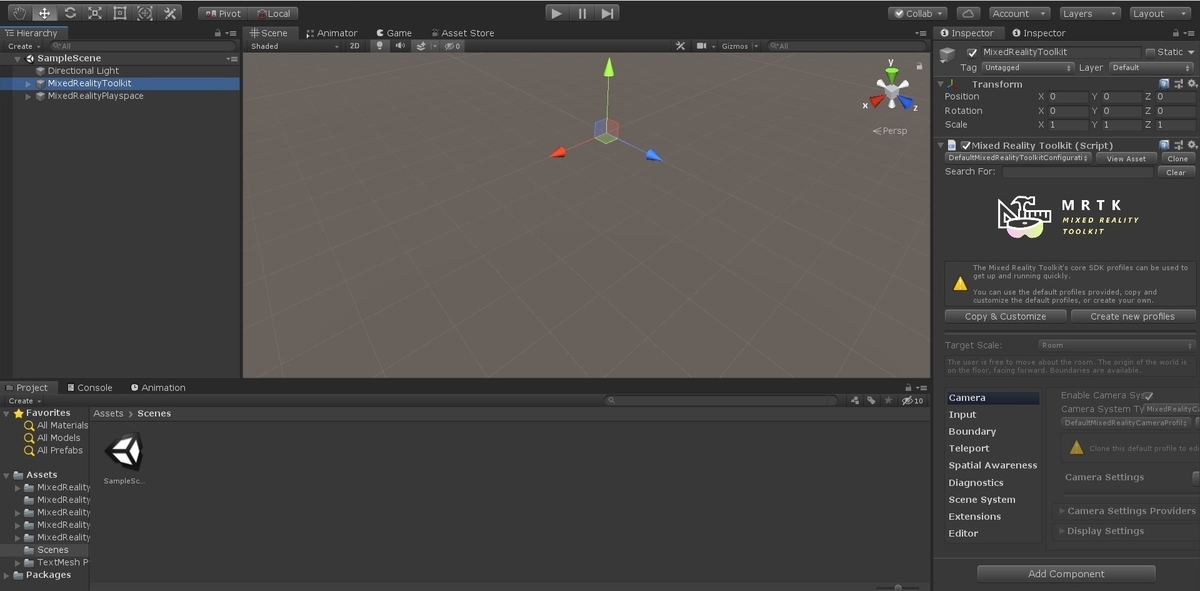Select the Move tool
1200x591 pixels.
(x=44, y=13)
